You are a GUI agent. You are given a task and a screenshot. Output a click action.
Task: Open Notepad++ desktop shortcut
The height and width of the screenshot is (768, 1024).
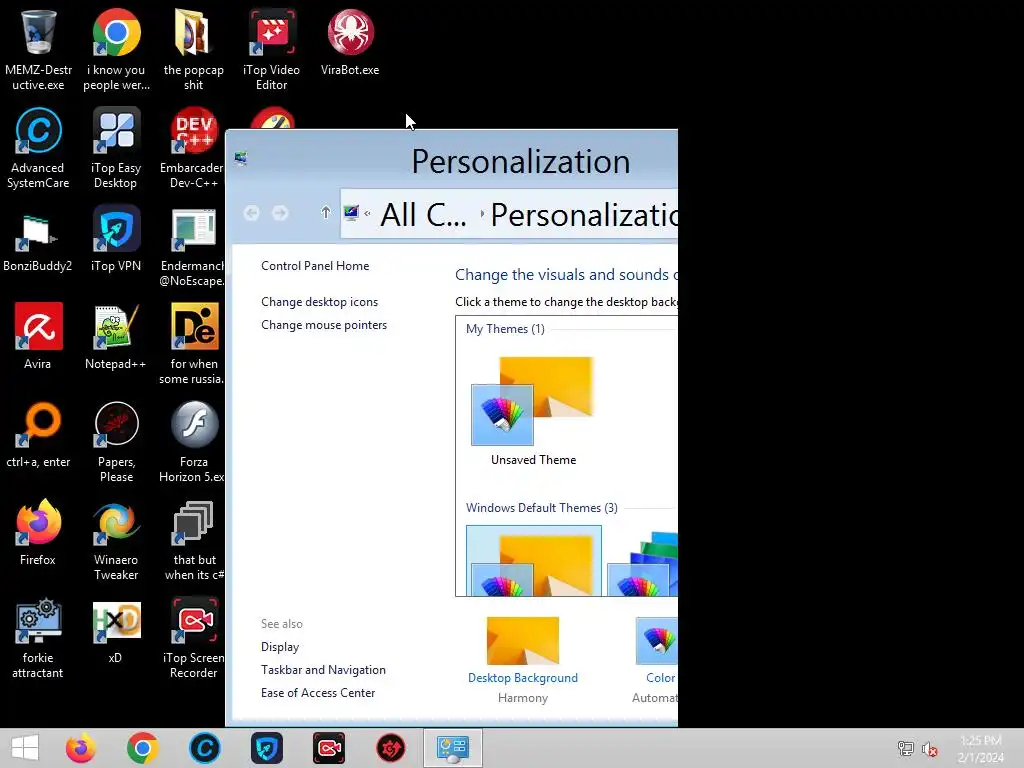pyautogui.click(x=116, y=337)
